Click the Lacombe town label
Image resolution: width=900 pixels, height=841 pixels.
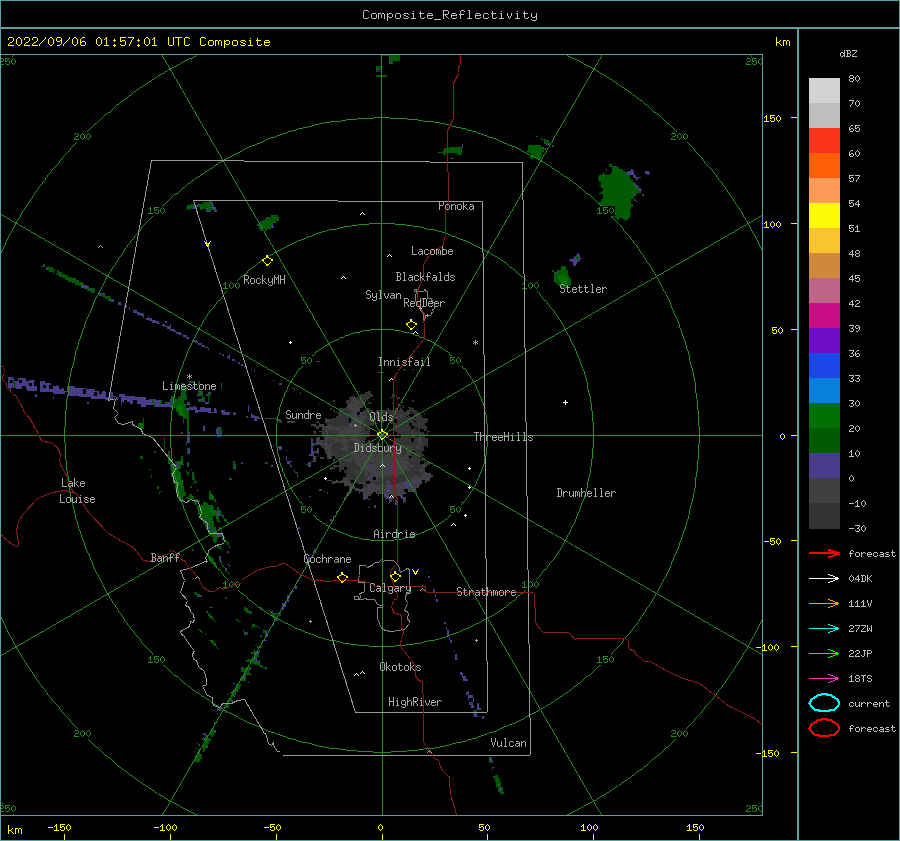pos(432,251)
